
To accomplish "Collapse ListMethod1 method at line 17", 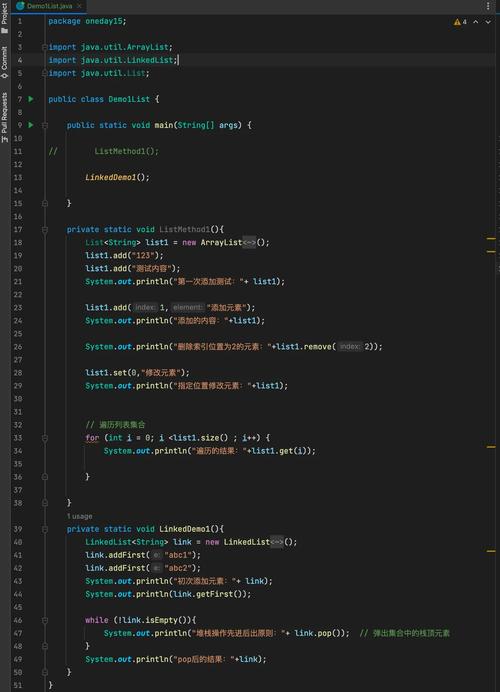I will [45, 229].
